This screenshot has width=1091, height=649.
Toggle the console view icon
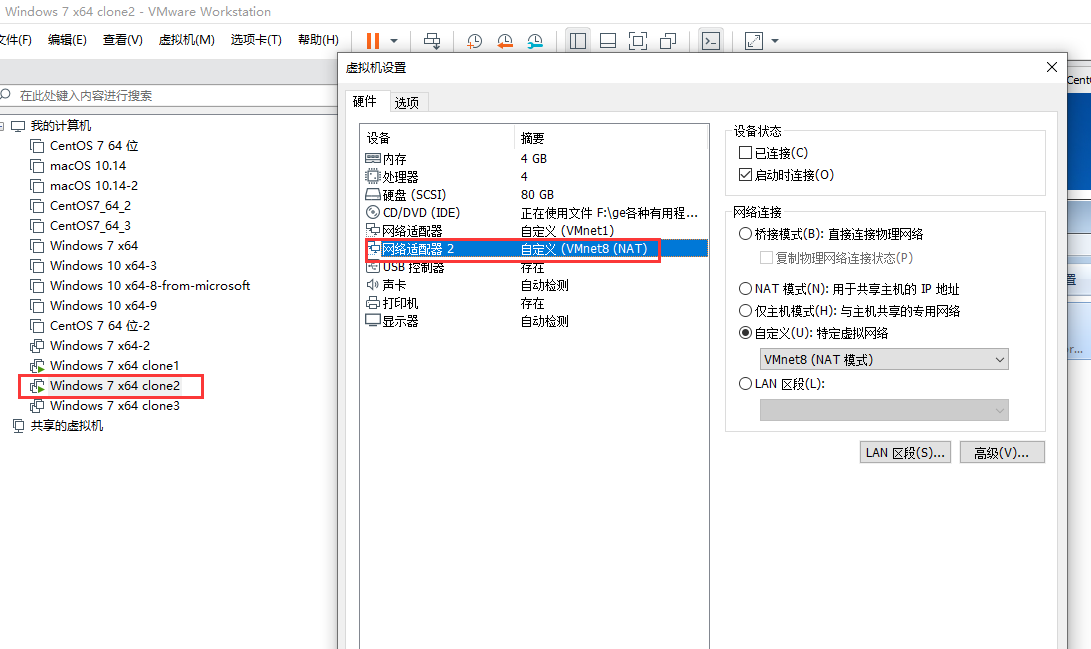tap(710, 41)
